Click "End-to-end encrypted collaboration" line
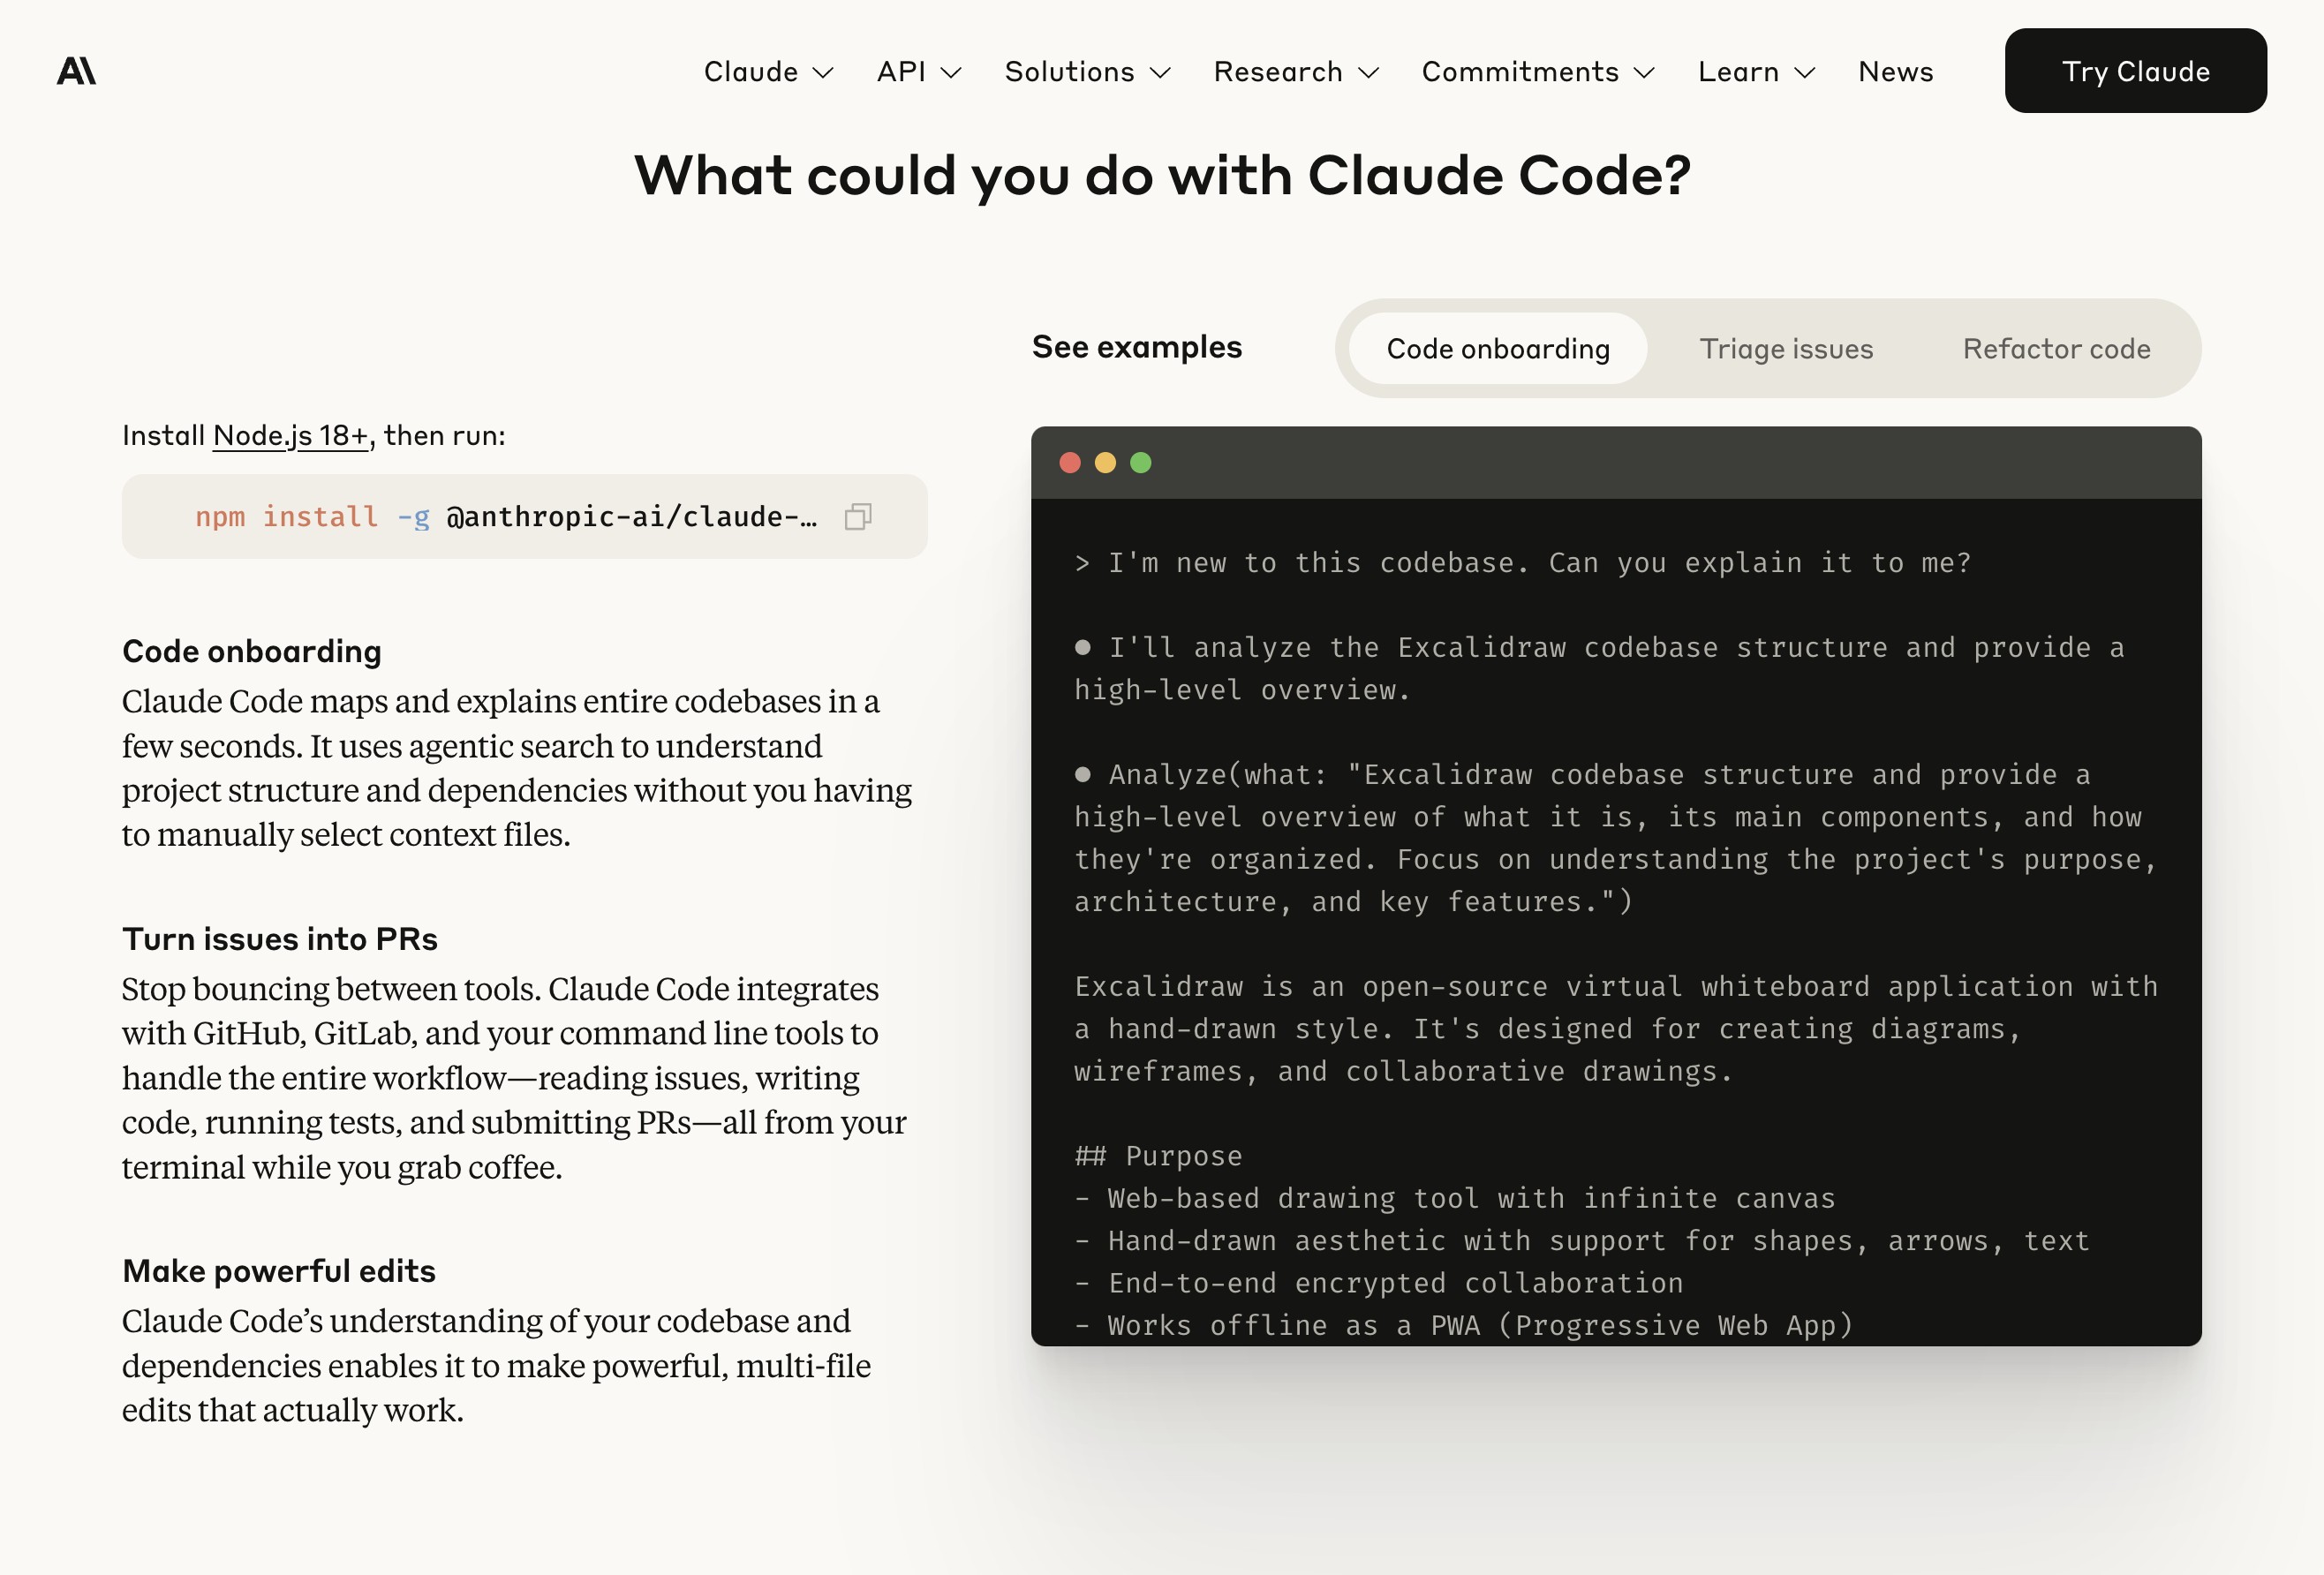 pos(1379,1283)
